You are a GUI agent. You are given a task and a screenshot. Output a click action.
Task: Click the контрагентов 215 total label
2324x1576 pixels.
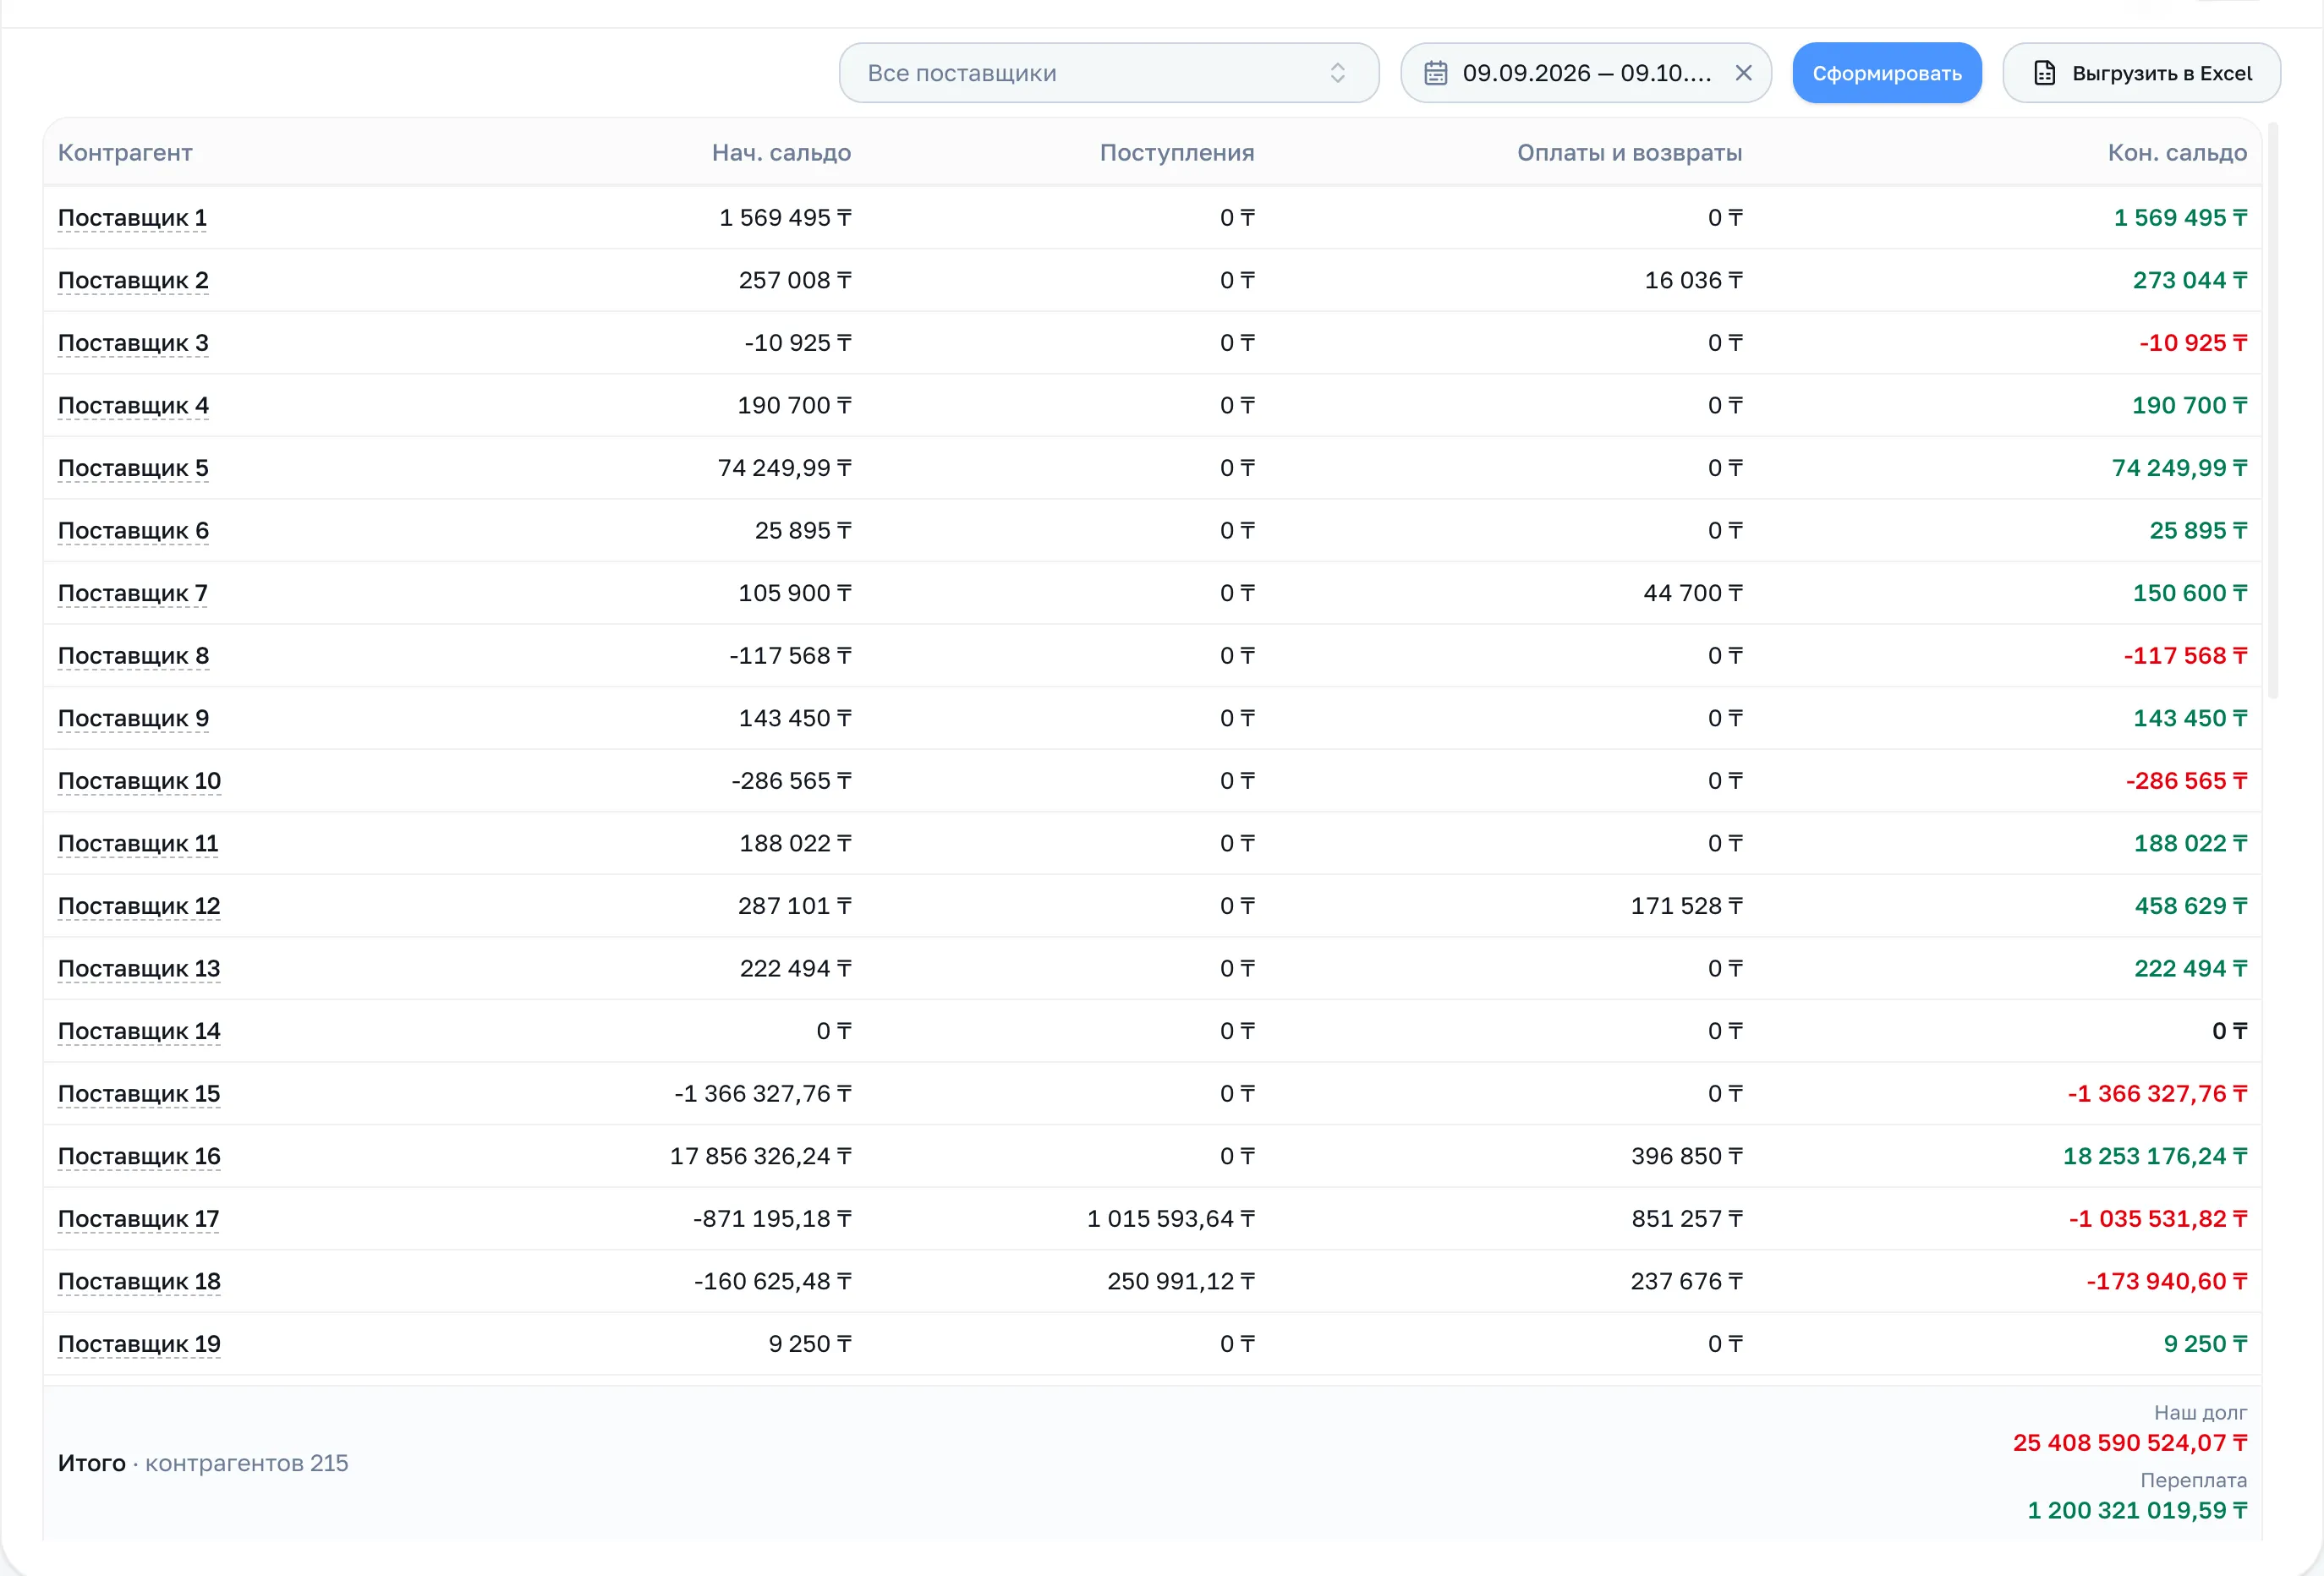coord(247,1463)
